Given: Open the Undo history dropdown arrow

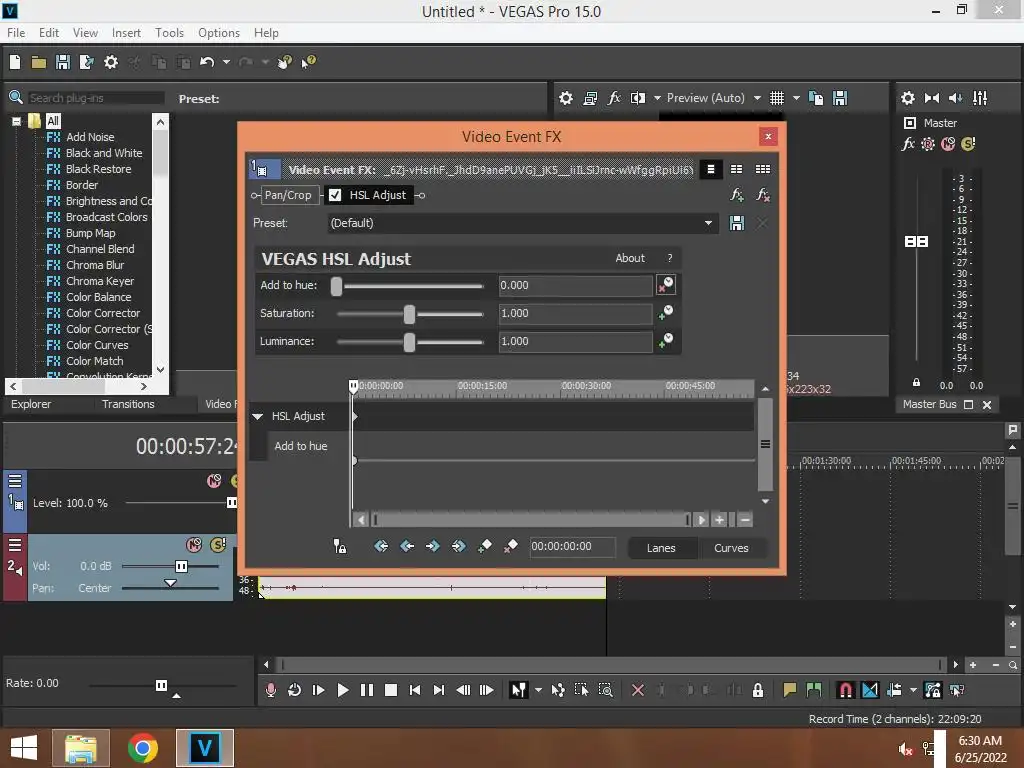Looking at the screenshot, I should tap(226, 62).
